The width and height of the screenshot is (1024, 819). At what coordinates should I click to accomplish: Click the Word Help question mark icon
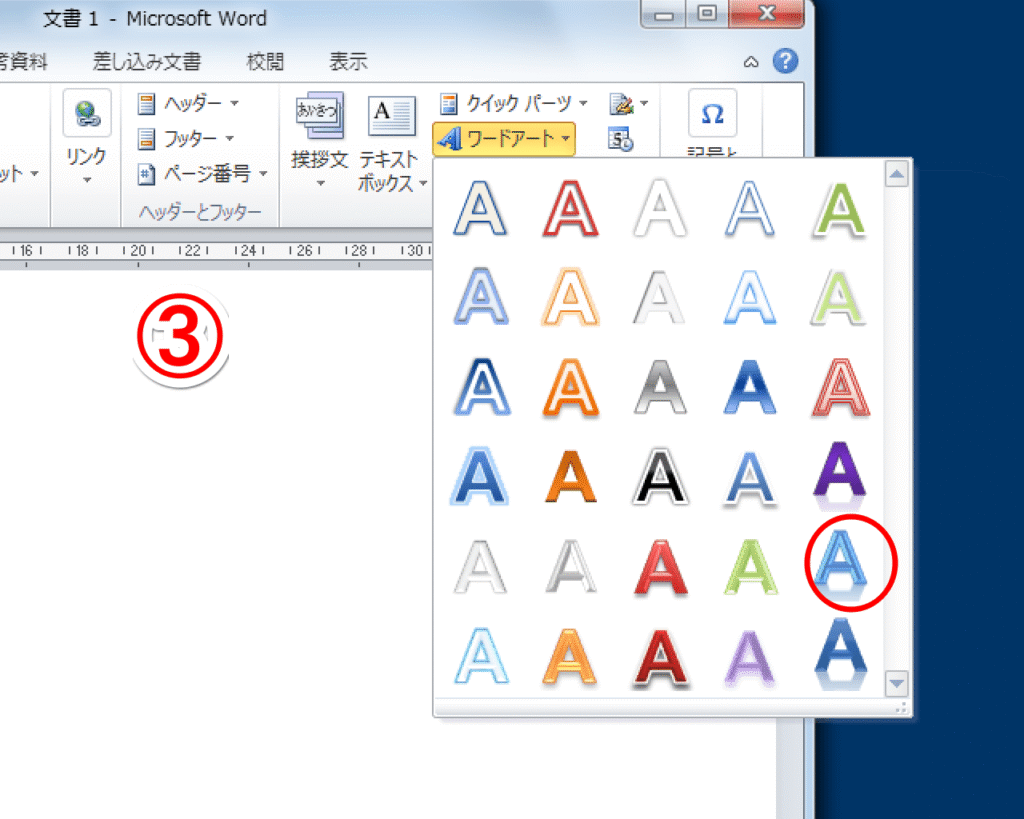[785, 61]
